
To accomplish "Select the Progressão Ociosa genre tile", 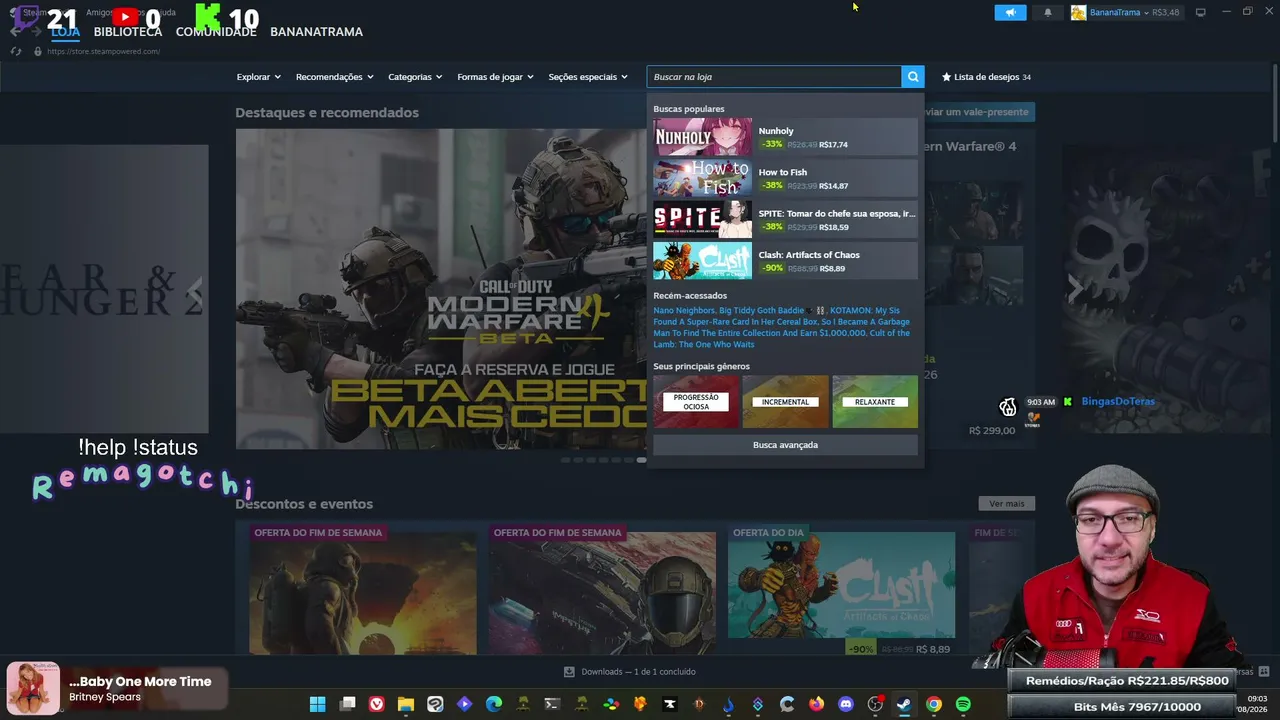I will [696, 402].
